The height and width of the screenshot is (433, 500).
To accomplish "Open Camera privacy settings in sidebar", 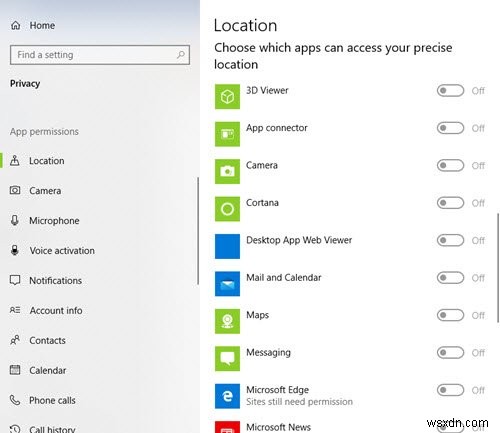I will click(x=99, y=191).
